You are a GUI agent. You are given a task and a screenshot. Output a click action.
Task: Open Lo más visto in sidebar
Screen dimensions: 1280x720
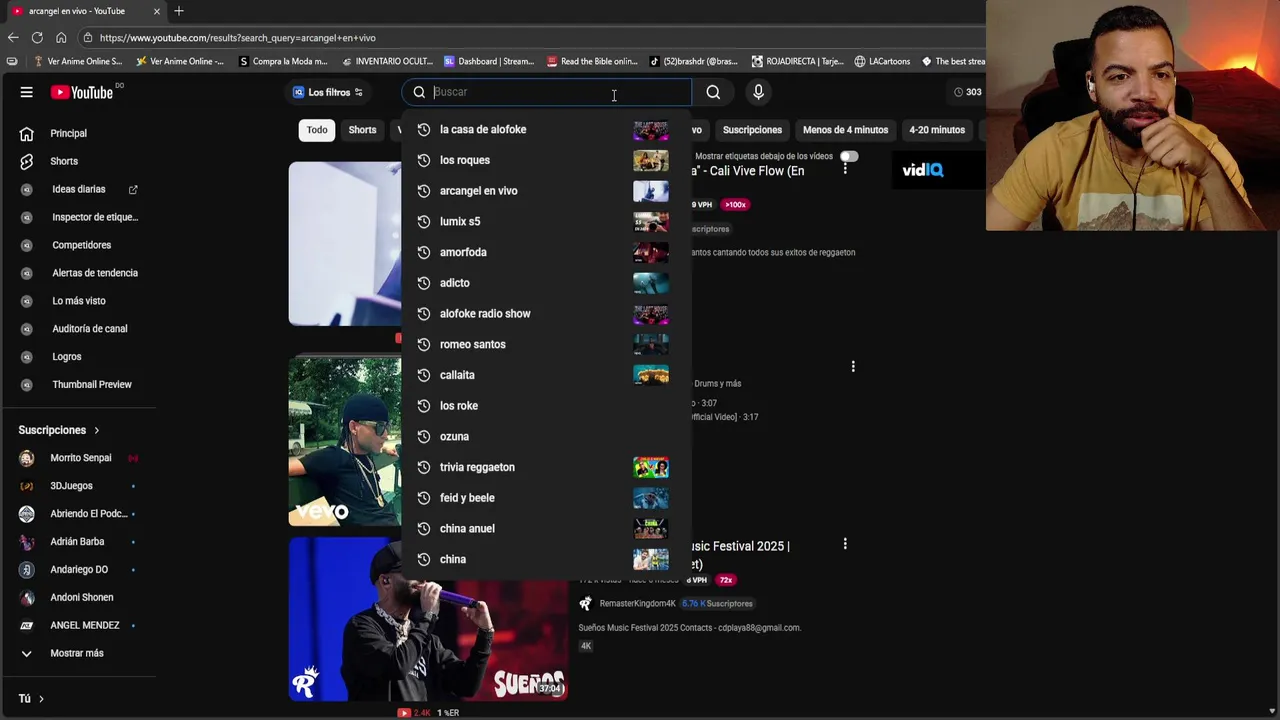pyautogui.click(x=78, y=301)
